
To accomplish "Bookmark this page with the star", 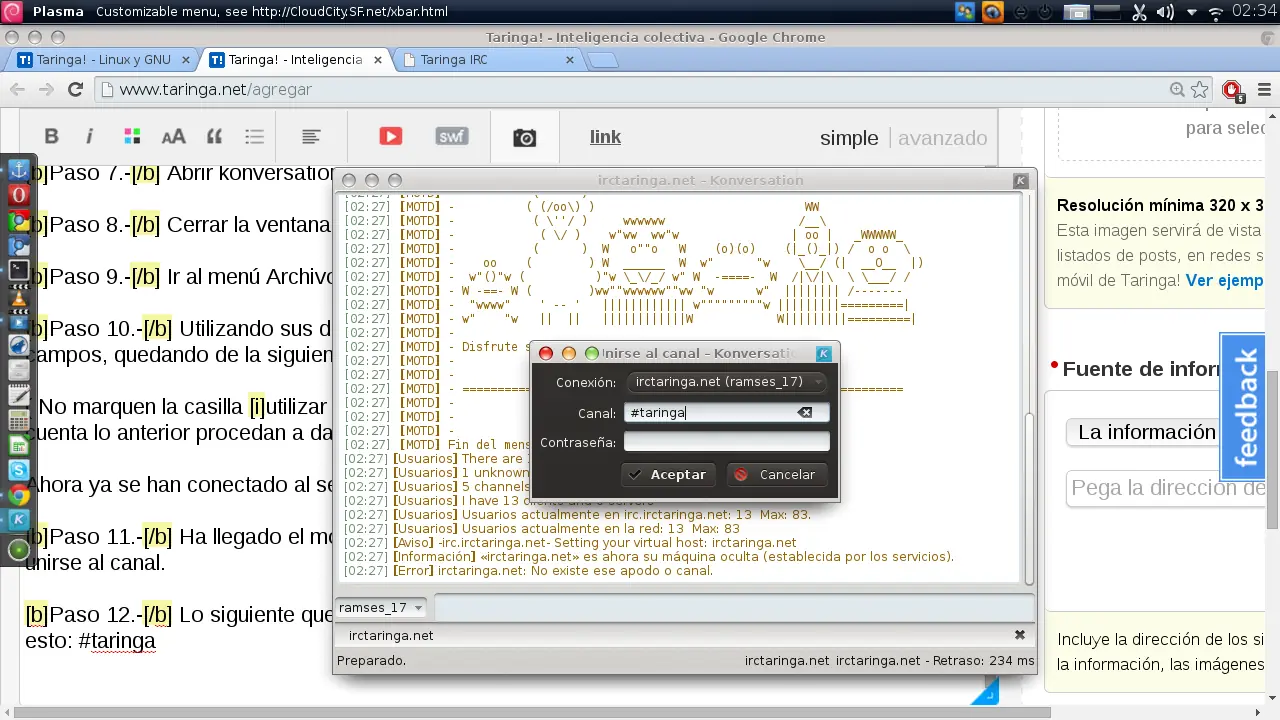I will click(1199, 89).
